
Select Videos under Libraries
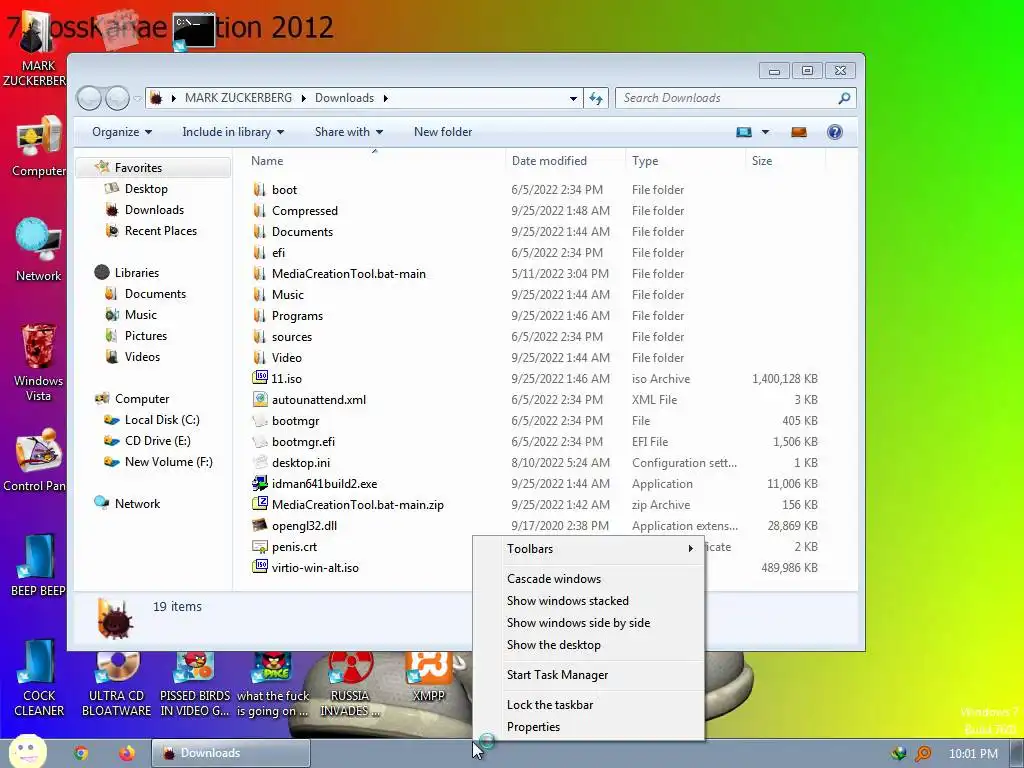coord(142,357)
